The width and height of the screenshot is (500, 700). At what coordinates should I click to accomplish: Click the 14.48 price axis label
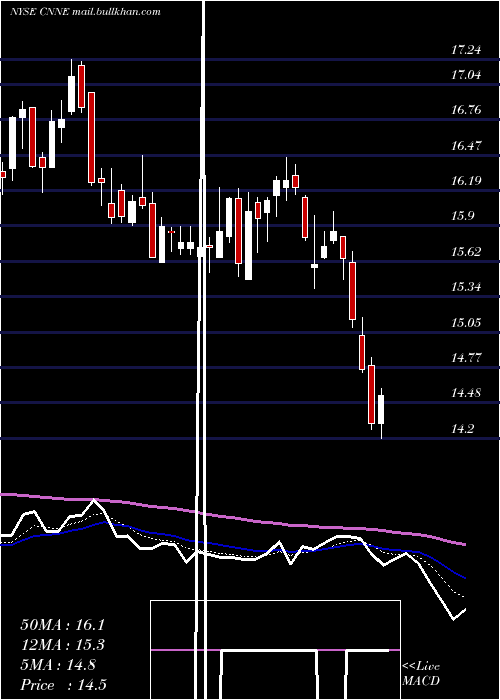466,393
